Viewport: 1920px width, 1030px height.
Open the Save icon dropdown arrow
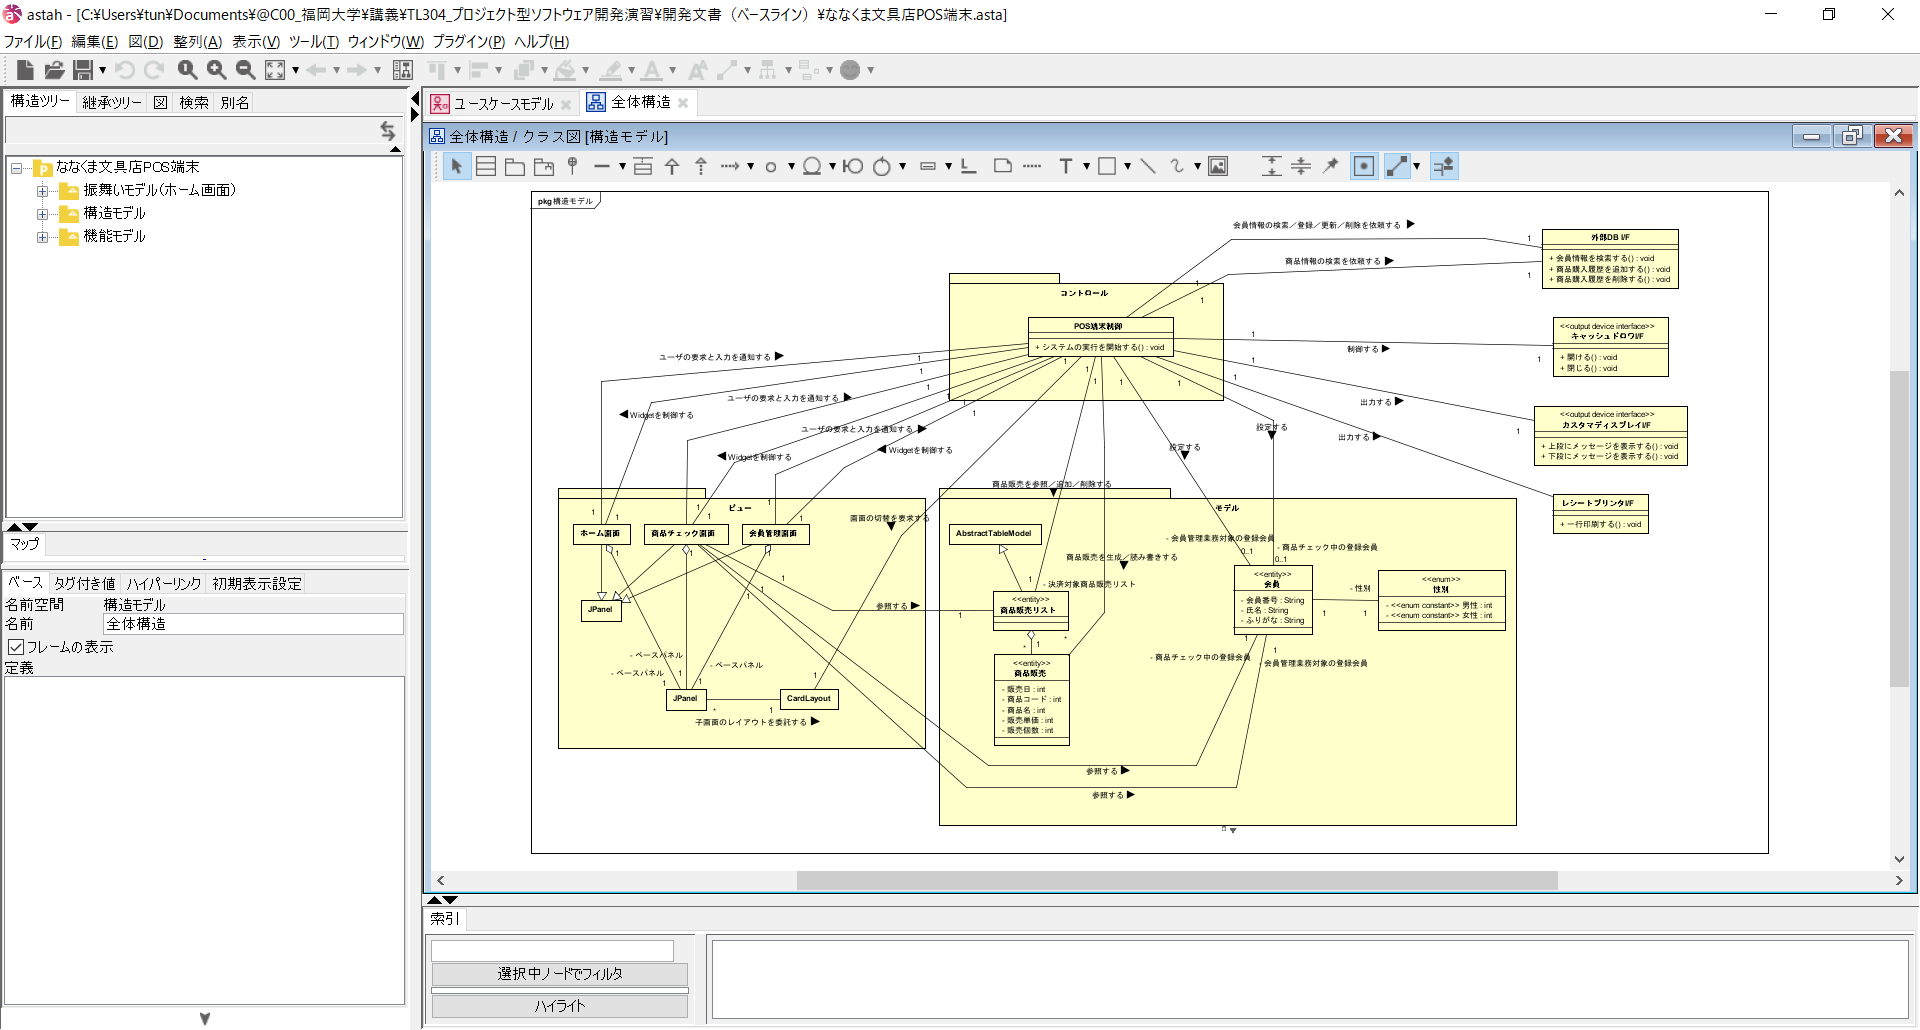[102, 70]
